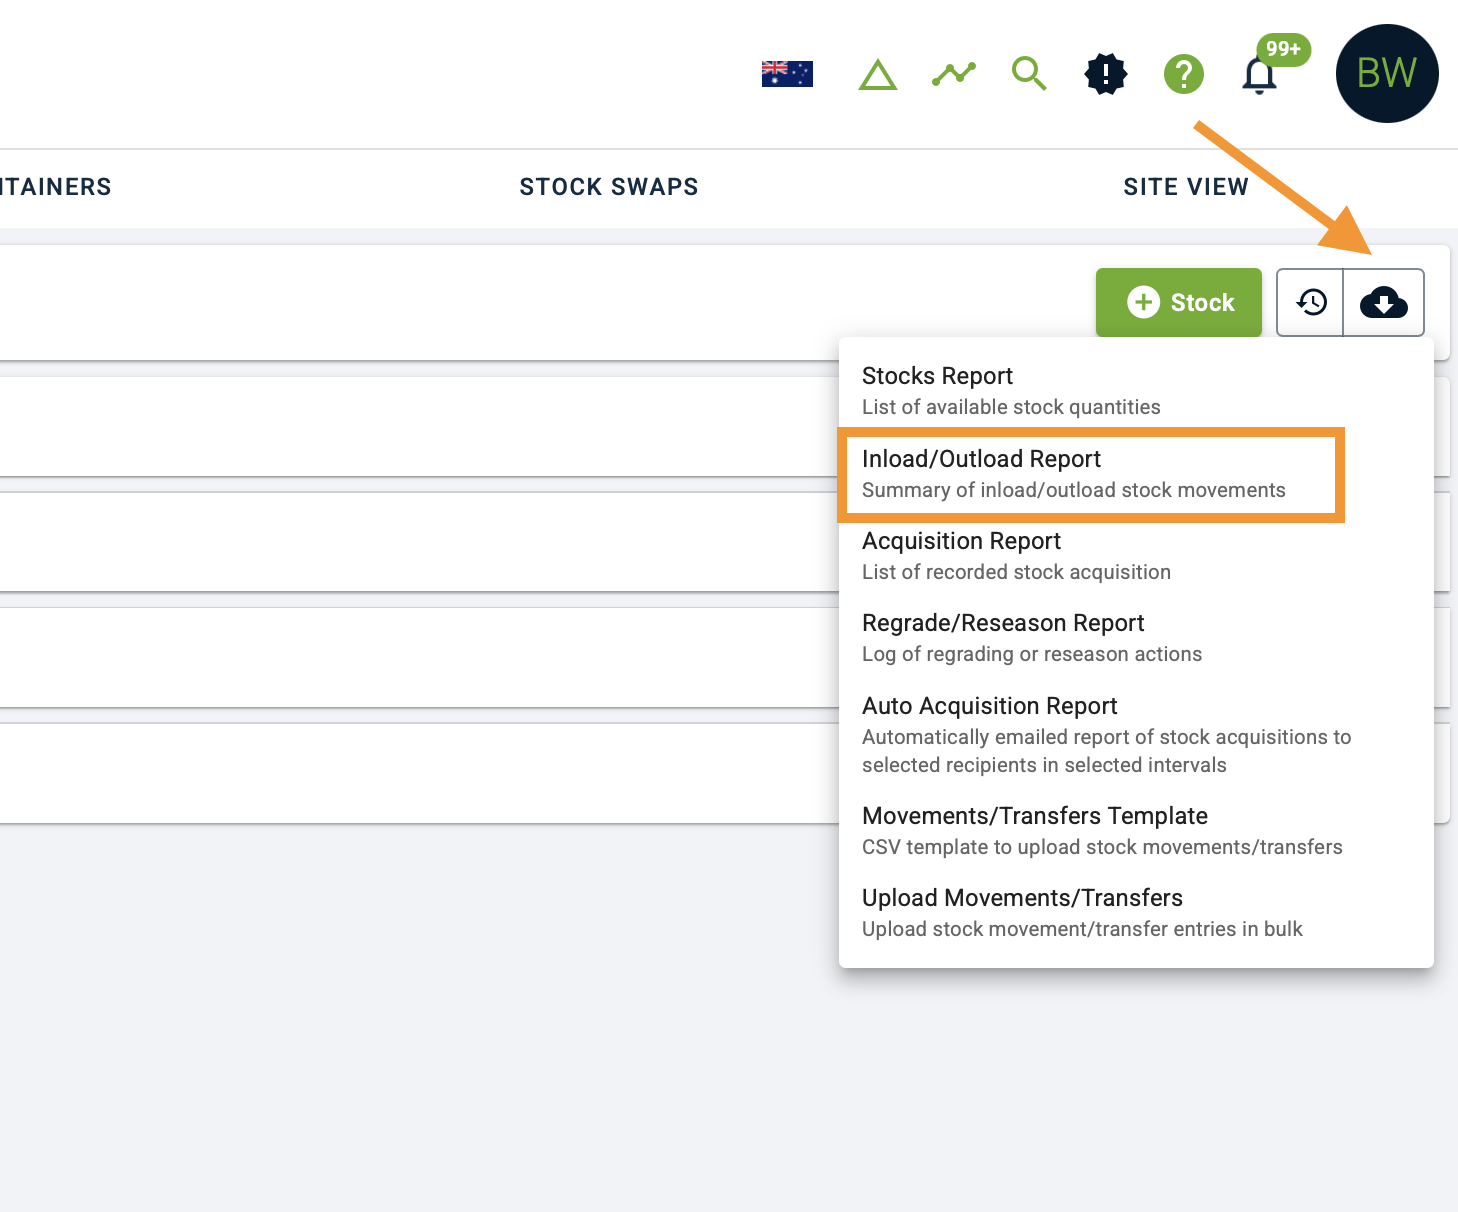Click the green add Stock button
The height and width of the screenshot is (1212, 1458).
click(1179, 302)
